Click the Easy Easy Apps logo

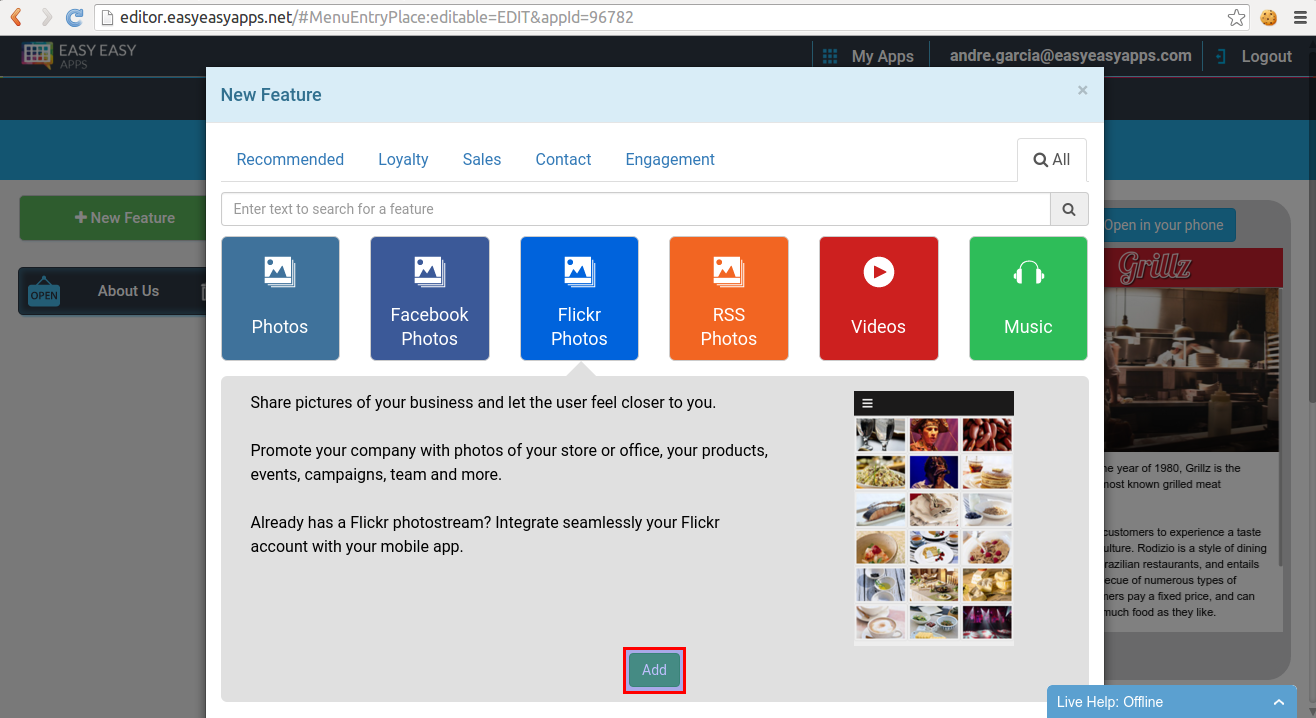[x=77, y=55]
